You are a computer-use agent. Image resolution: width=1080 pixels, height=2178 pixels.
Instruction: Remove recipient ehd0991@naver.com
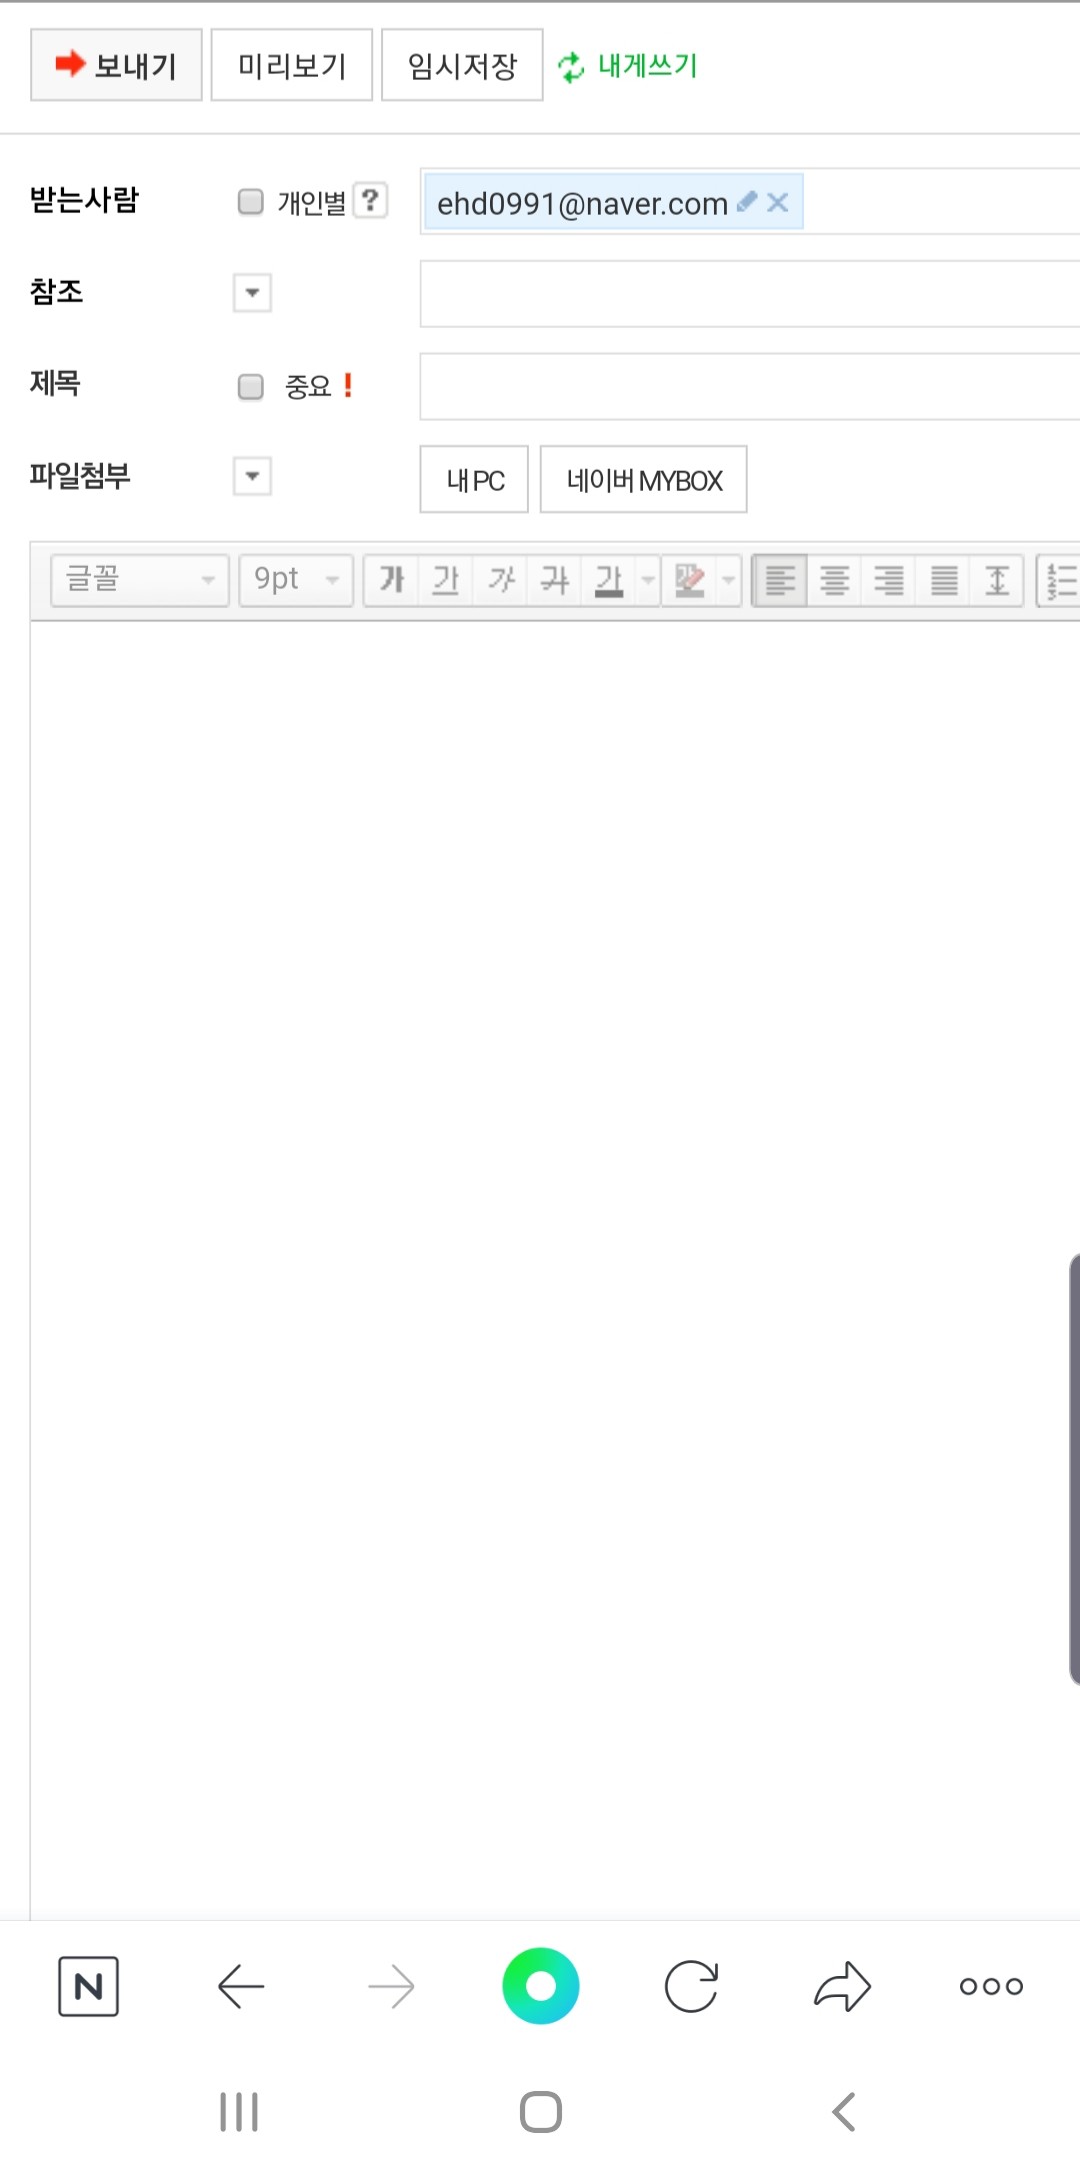click(778, 203)
